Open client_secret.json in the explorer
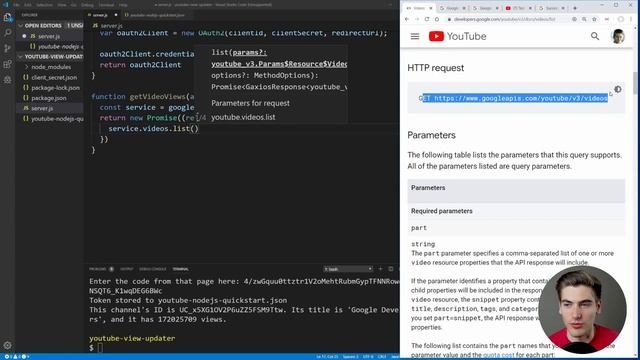 point(54,77)
